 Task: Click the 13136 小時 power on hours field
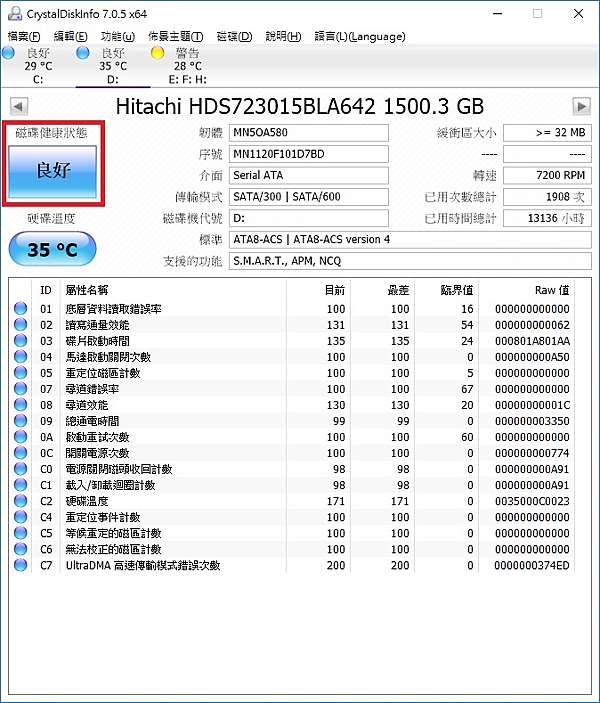point(547,218)
